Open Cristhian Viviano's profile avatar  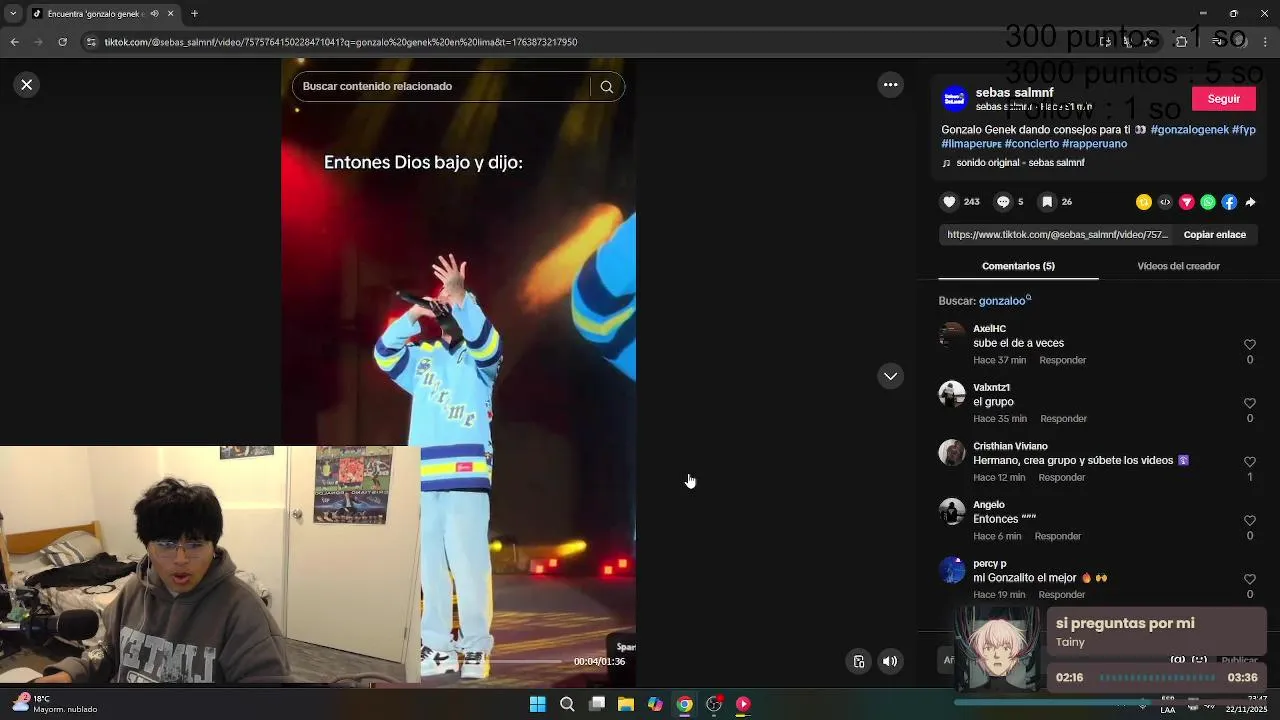pos(952,453)
